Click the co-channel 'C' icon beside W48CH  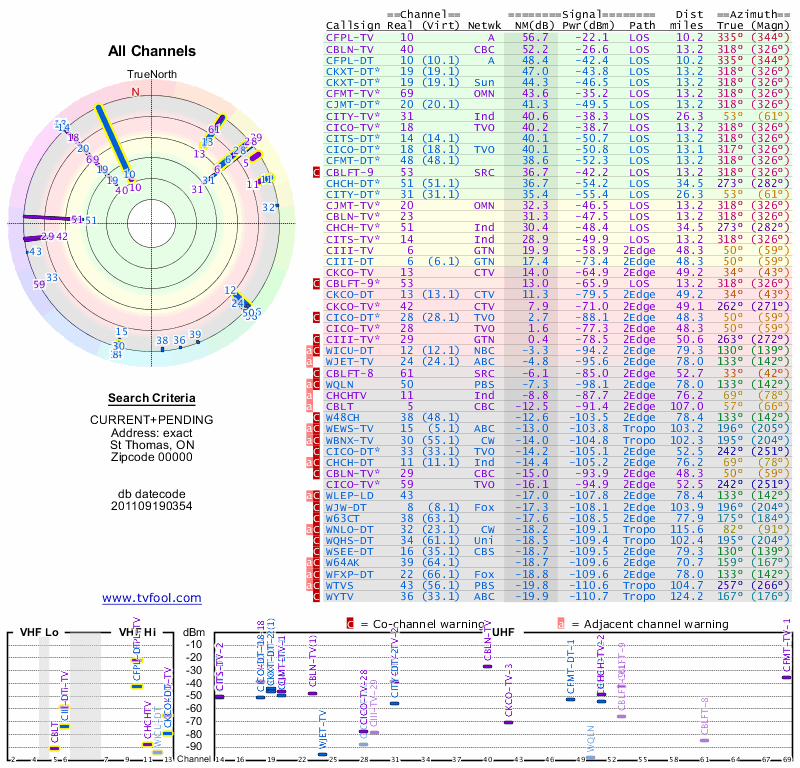click(316, 417)
